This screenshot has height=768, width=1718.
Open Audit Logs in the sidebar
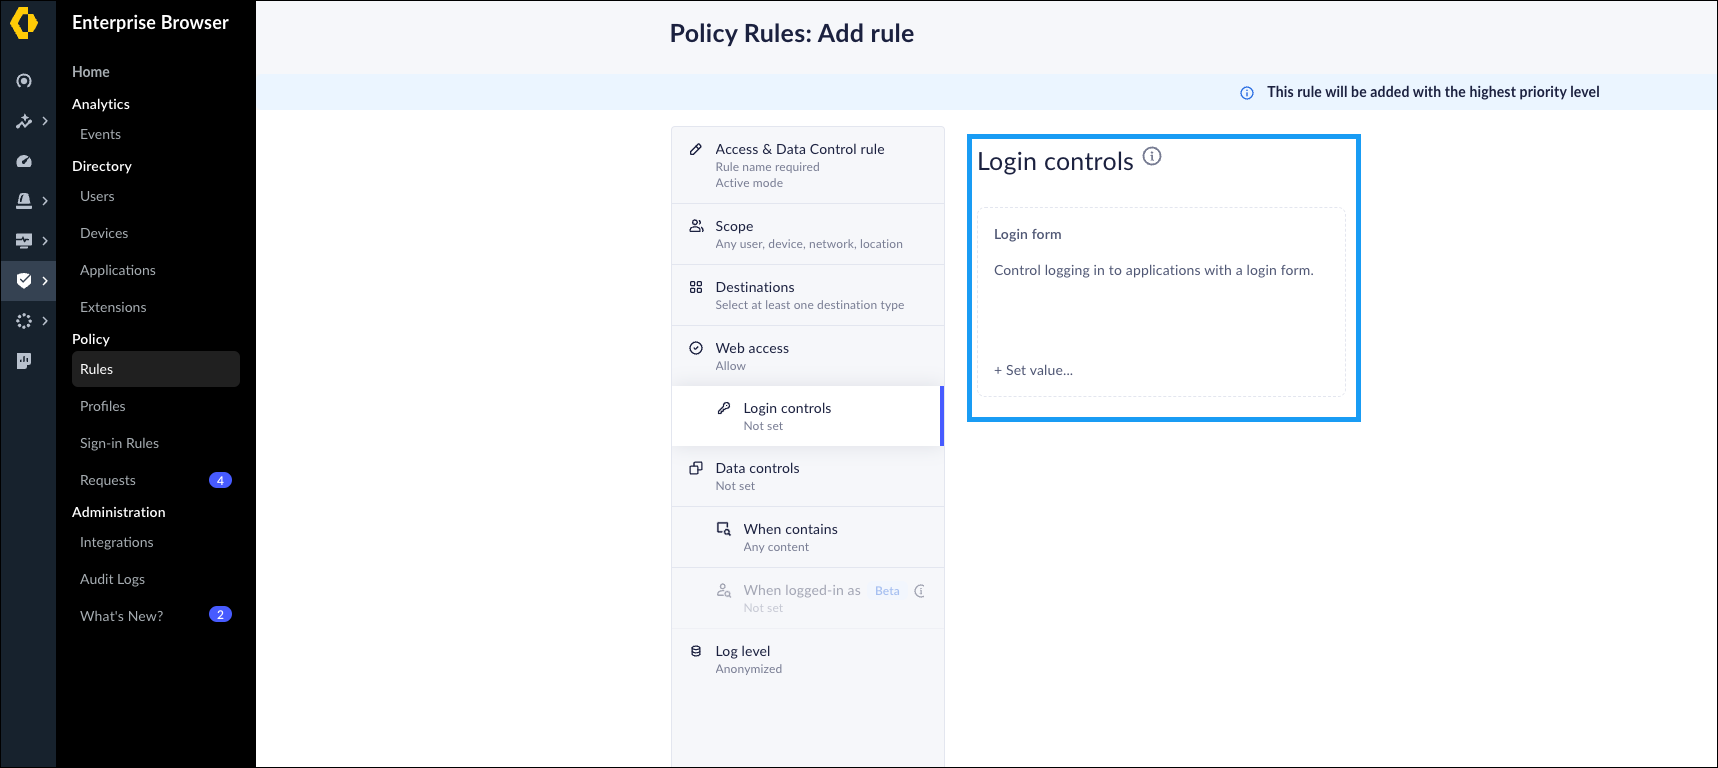112,579
